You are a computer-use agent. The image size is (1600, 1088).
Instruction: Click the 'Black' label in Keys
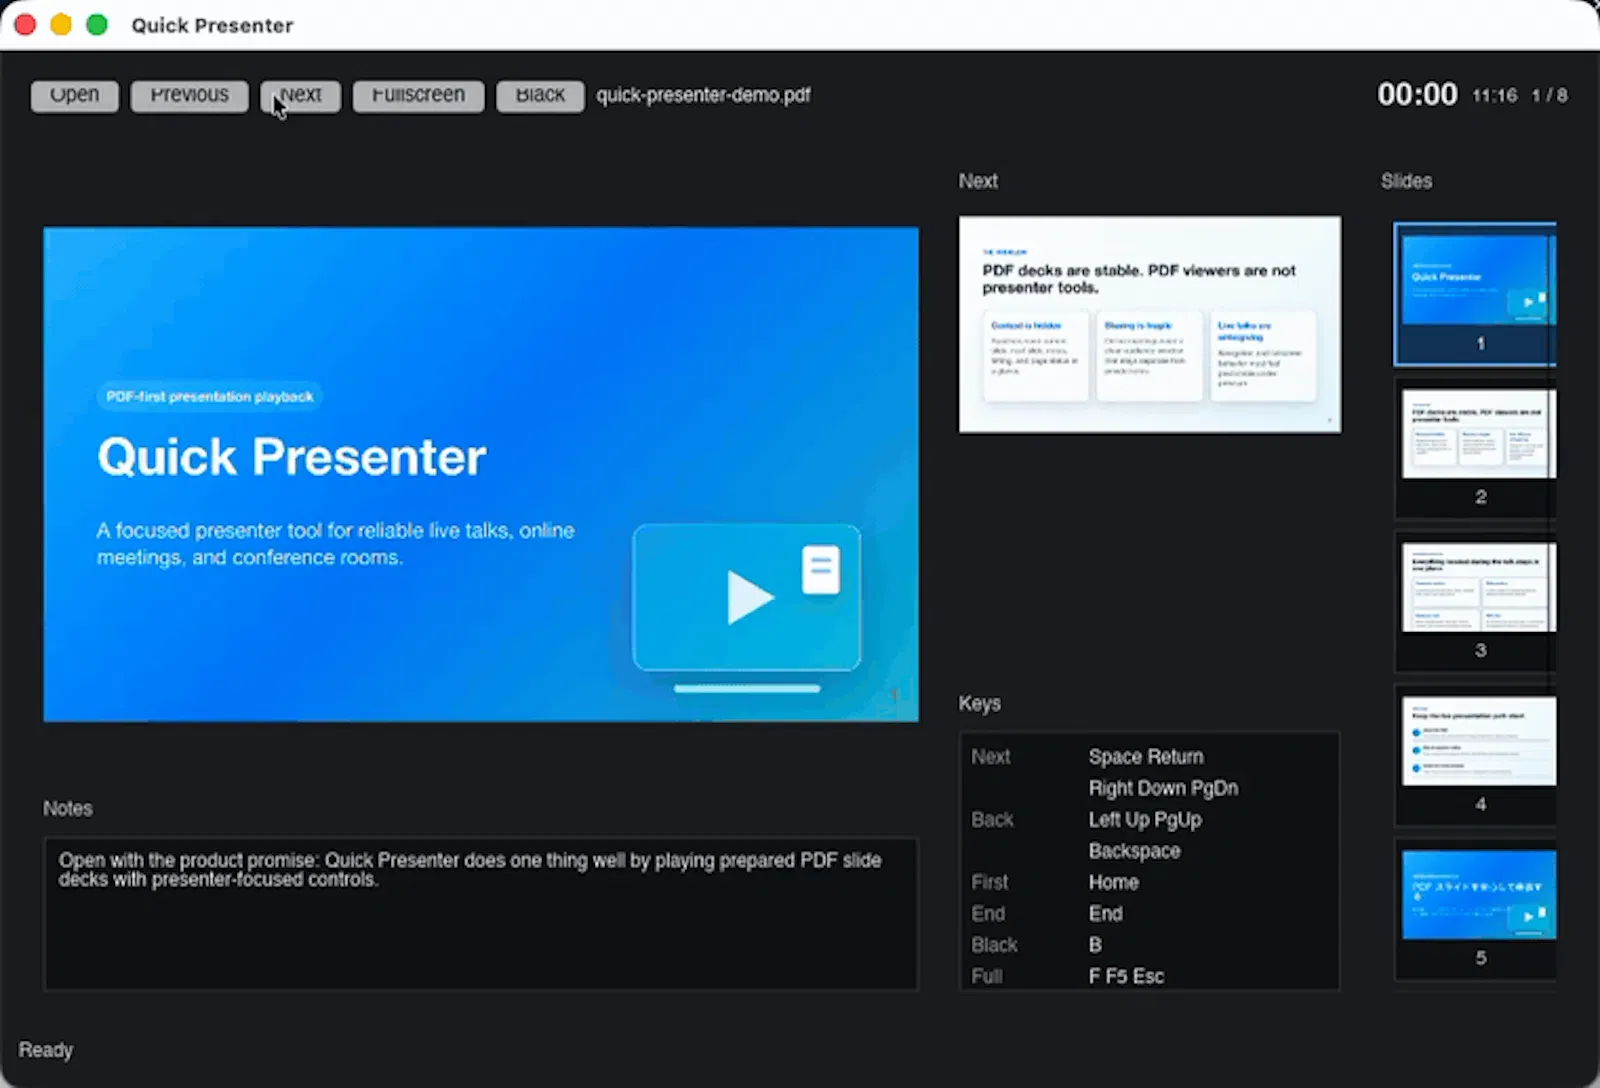(994, 945)
